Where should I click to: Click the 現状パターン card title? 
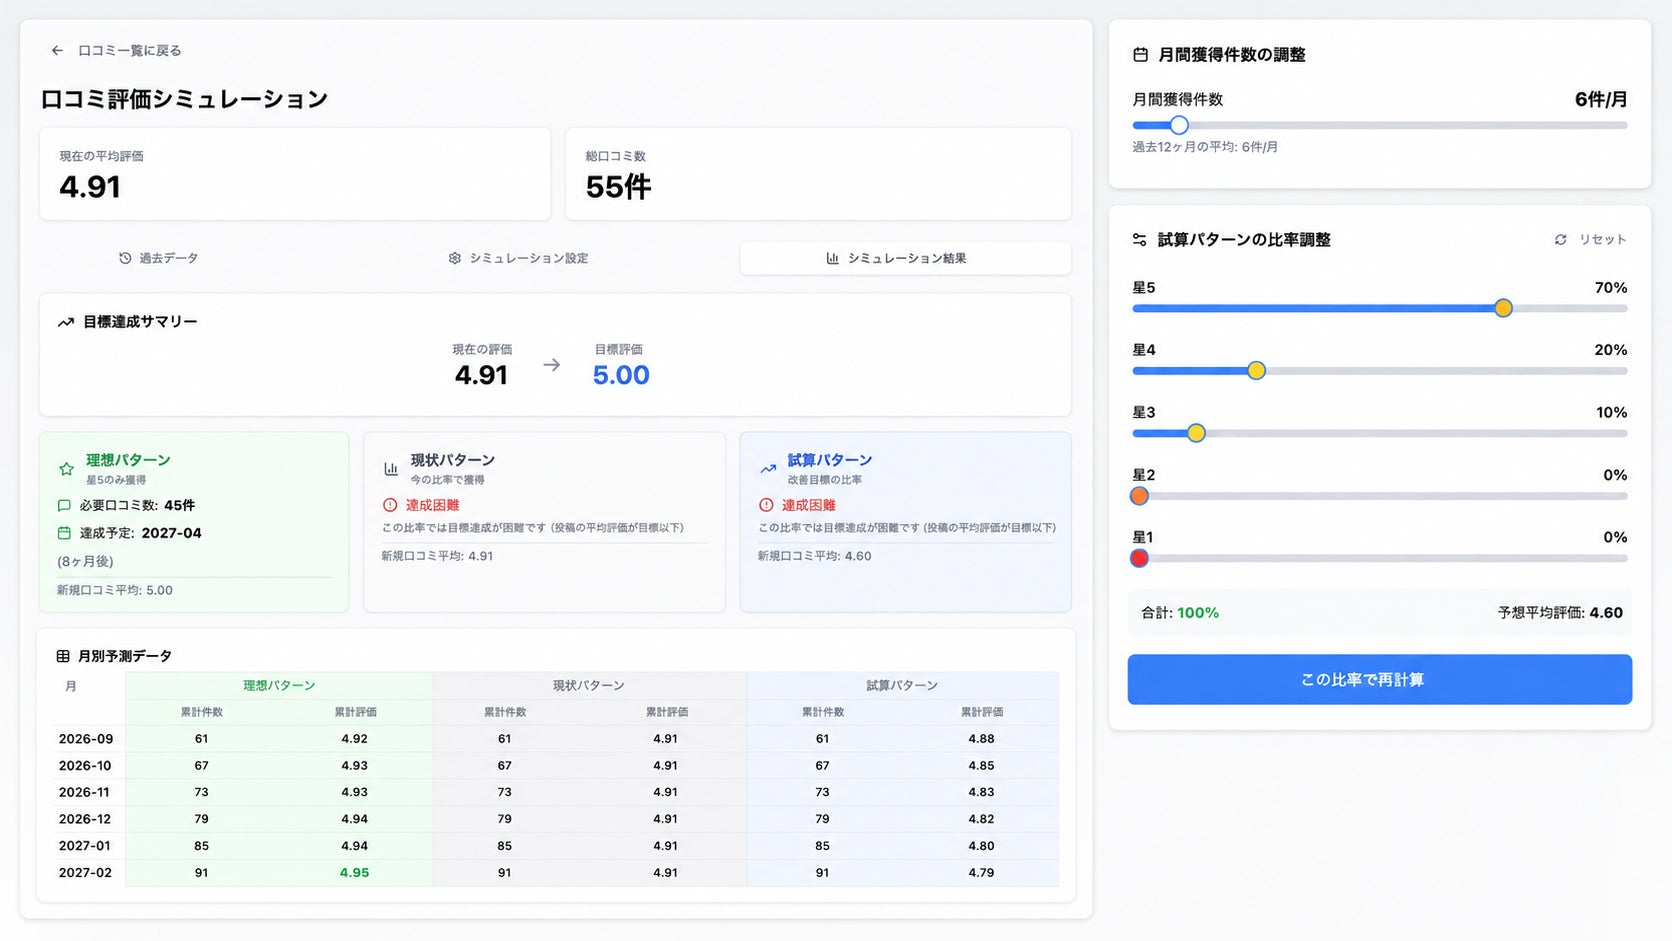point(453,460)
